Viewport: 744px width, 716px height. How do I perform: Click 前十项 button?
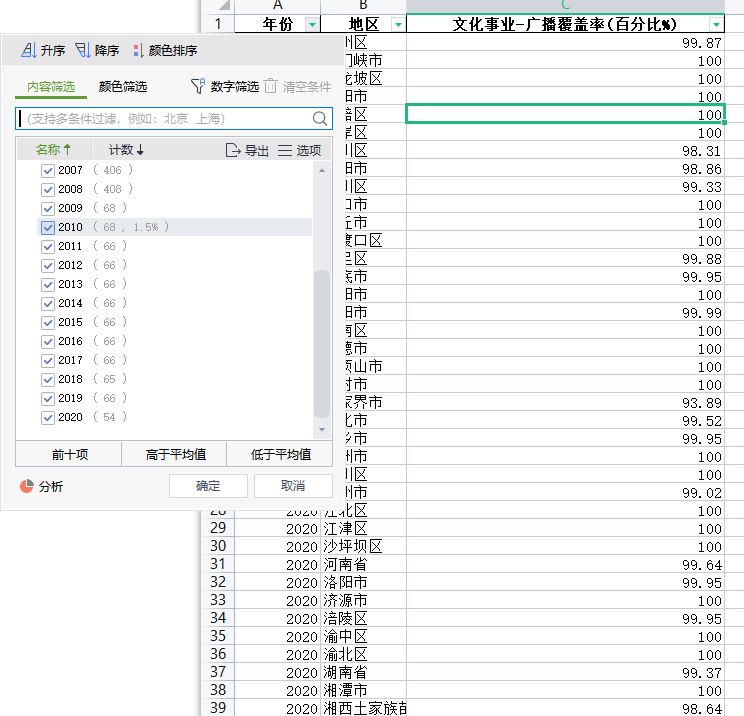[x=69, y=455]
